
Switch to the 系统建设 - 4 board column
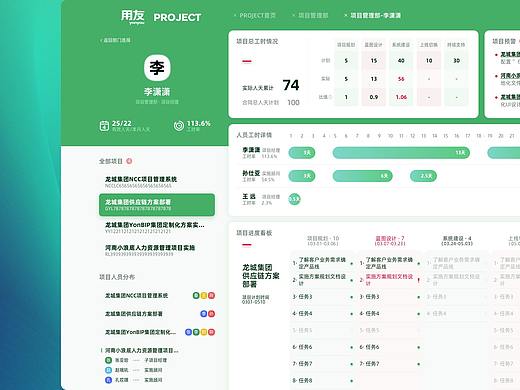tap(457, 241)
